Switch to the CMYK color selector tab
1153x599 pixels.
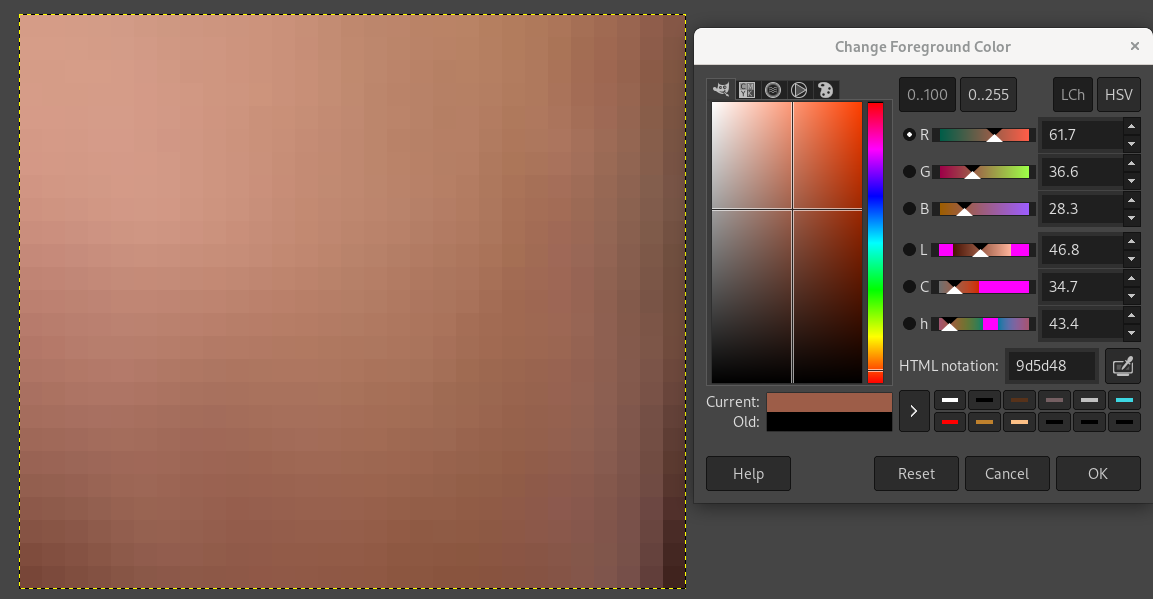pos(747,90)
